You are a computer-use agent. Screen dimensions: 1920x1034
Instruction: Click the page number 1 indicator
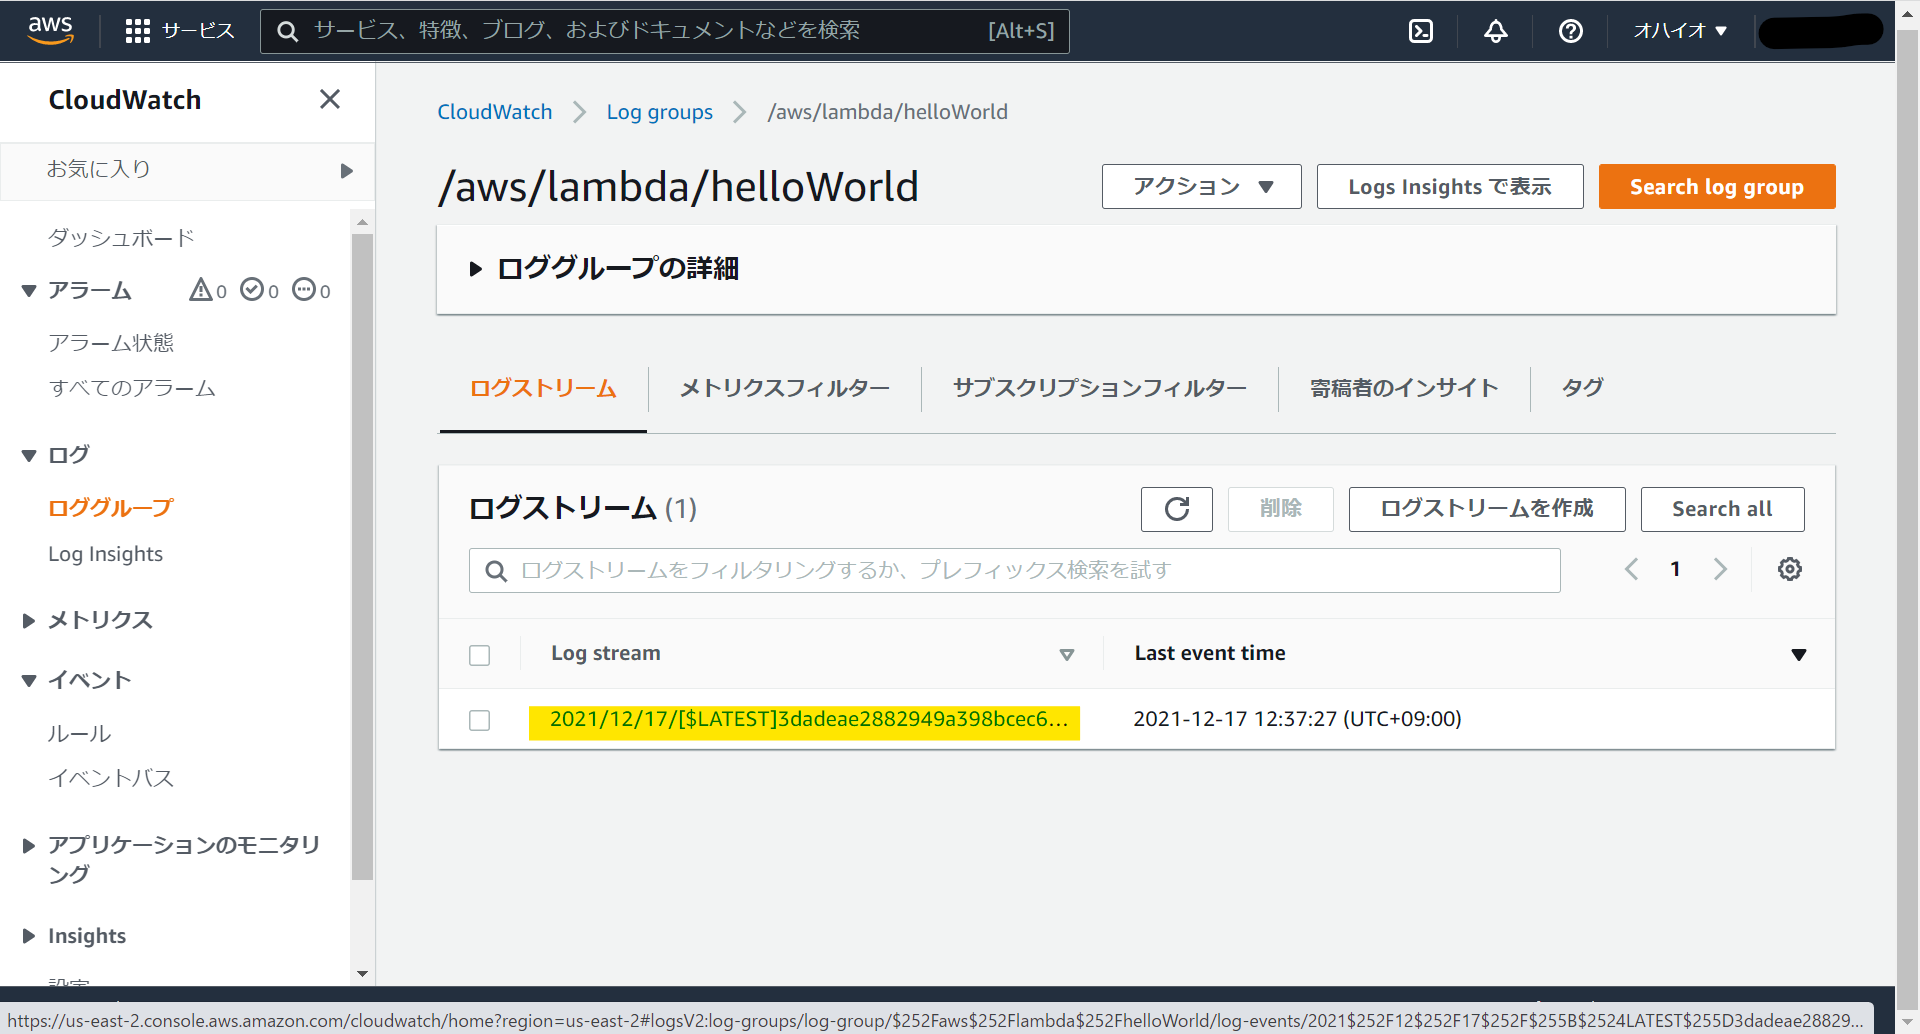click(1675, 569)
